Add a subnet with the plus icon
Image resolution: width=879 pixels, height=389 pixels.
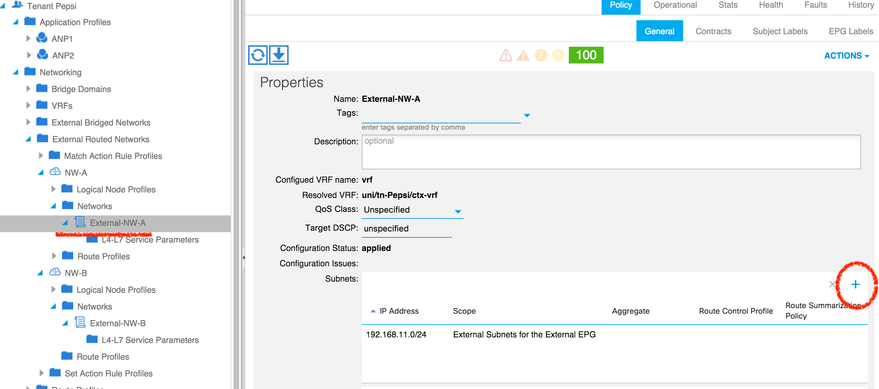click(855, 285)
